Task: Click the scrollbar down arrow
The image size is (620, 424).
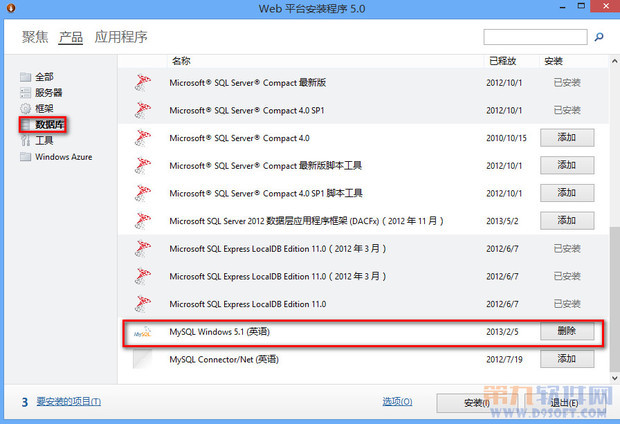Action: (x=614, y=378)
